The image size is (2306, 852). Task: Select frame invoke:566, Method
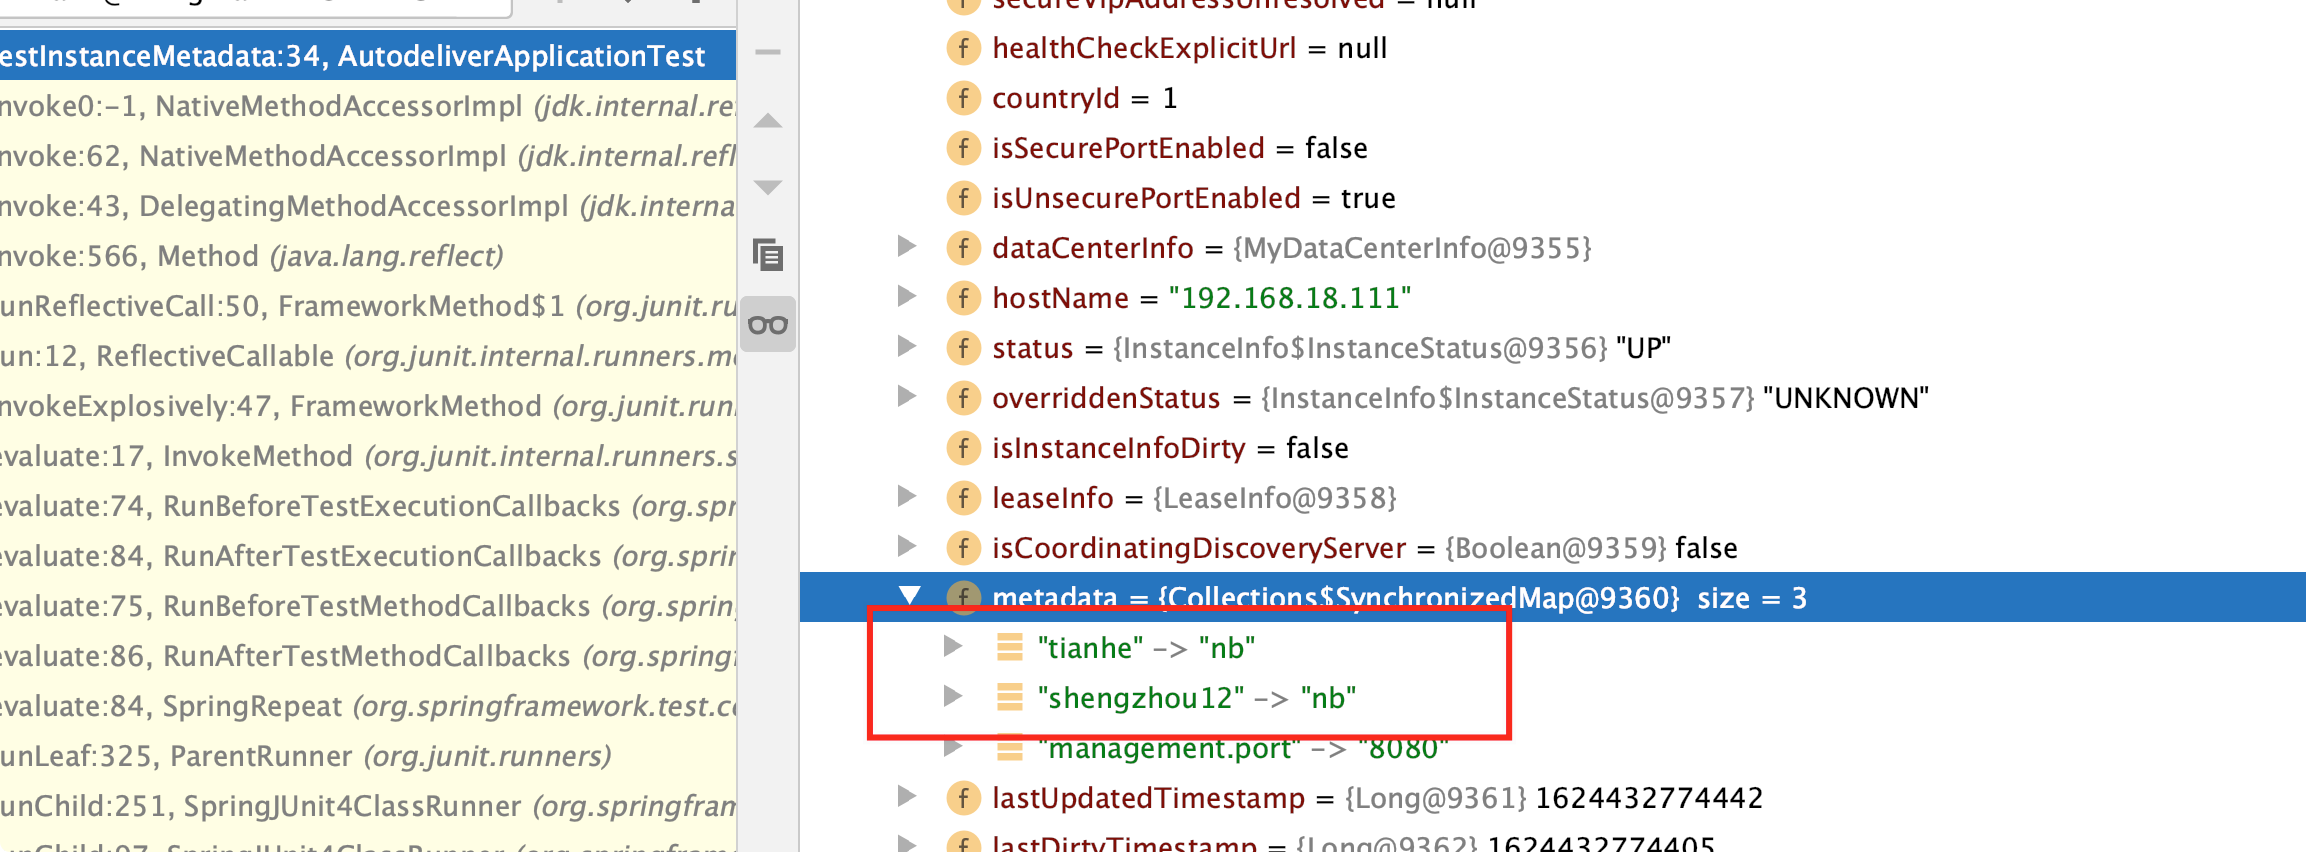368,256
